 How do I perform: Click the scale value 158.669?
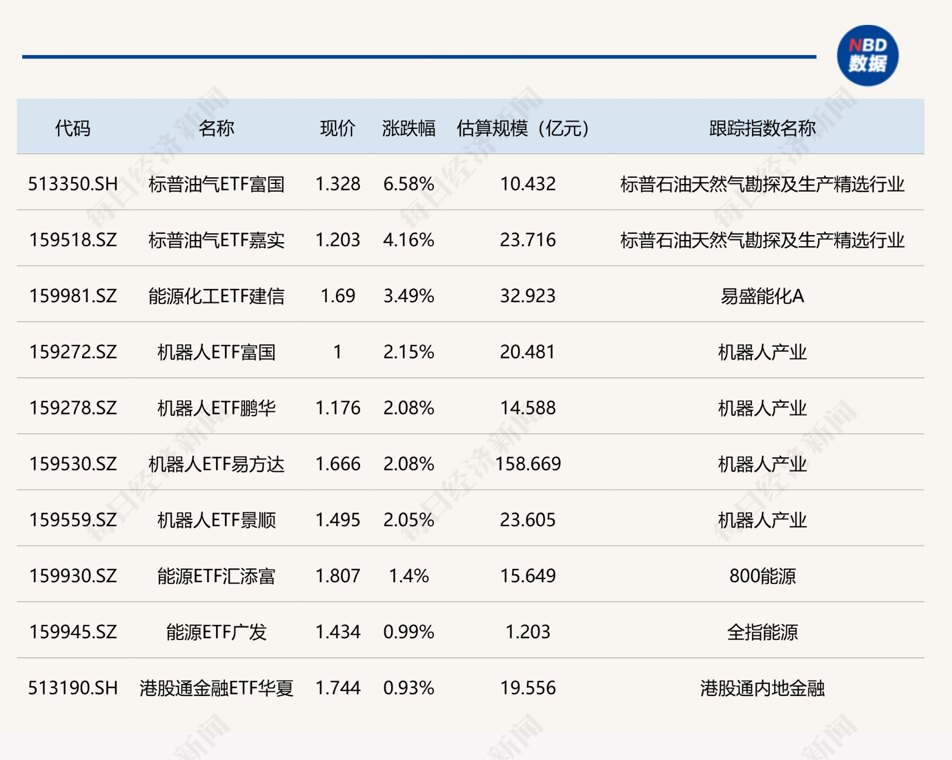pyautogui.click(x=528, y=464)
